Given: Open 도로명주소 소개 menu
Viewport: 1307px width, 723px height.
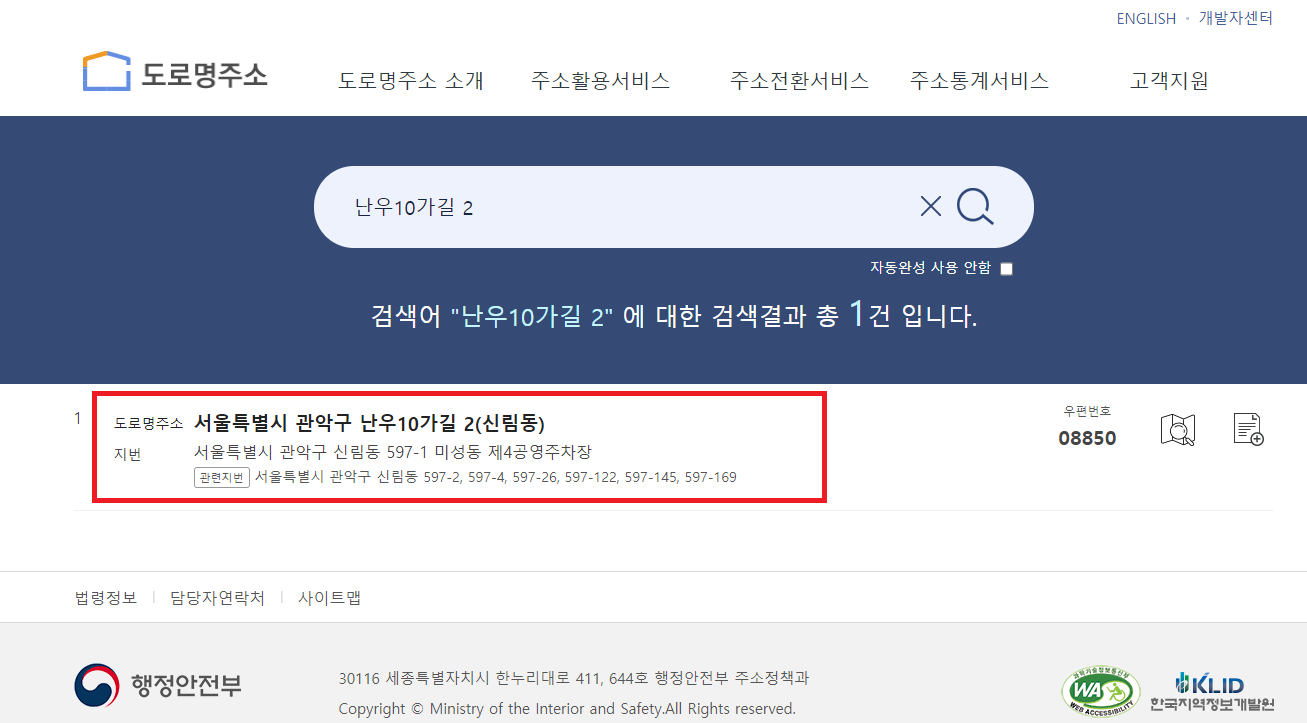Looking at the screenshot, I should (x=411, y=81).
